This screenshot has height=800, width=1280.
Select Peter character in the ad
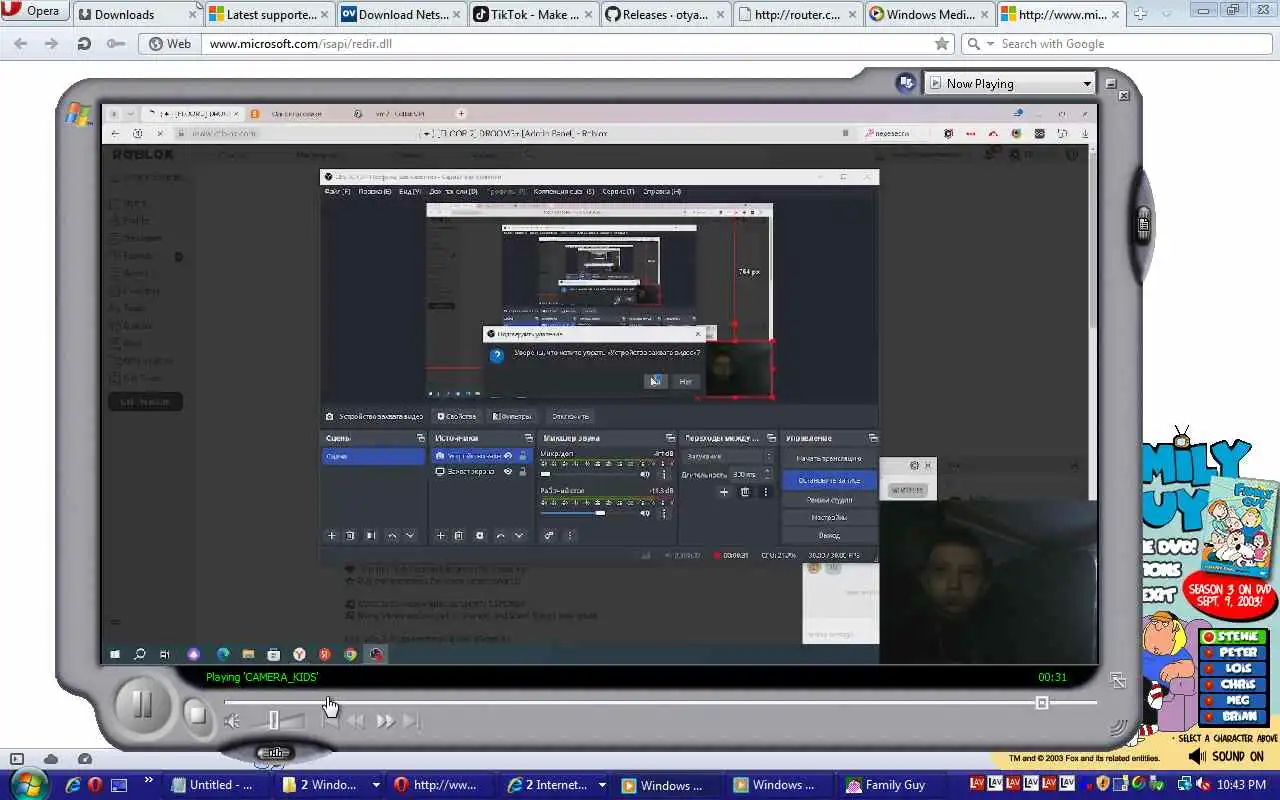[x=1234, y=652]
